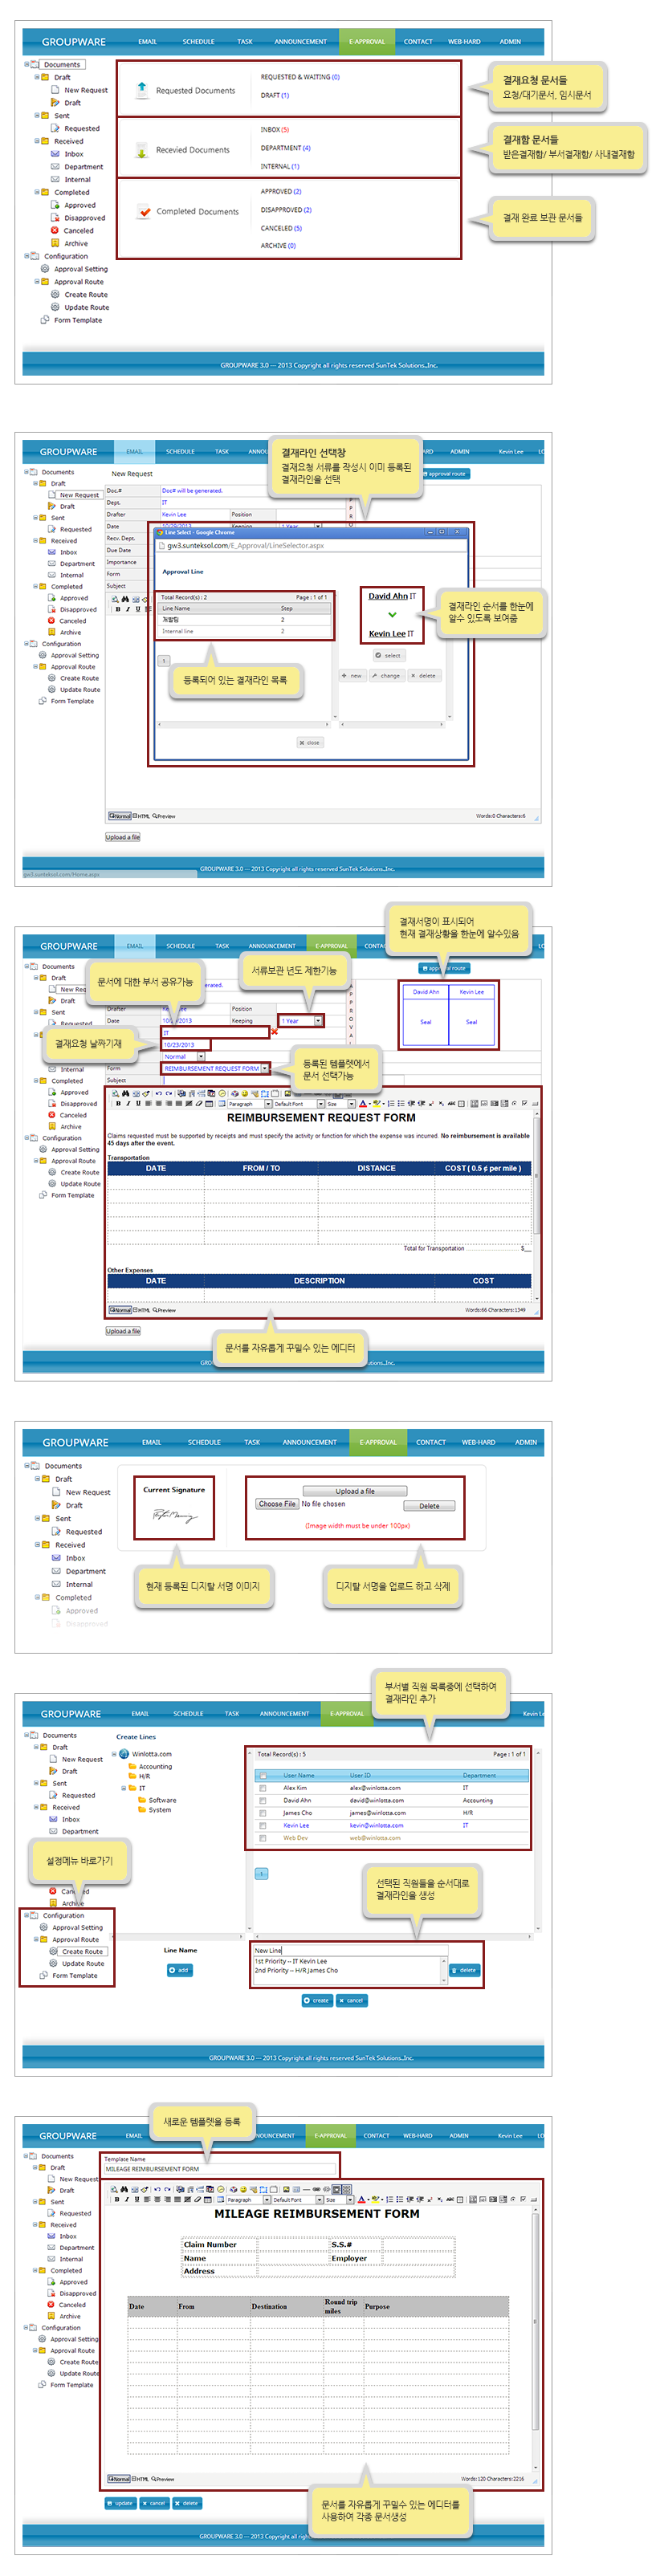Open Paragraph dropdown in Mileage form editor
This screenshot has width=660, height=2576.
(x=266, y=2199)
